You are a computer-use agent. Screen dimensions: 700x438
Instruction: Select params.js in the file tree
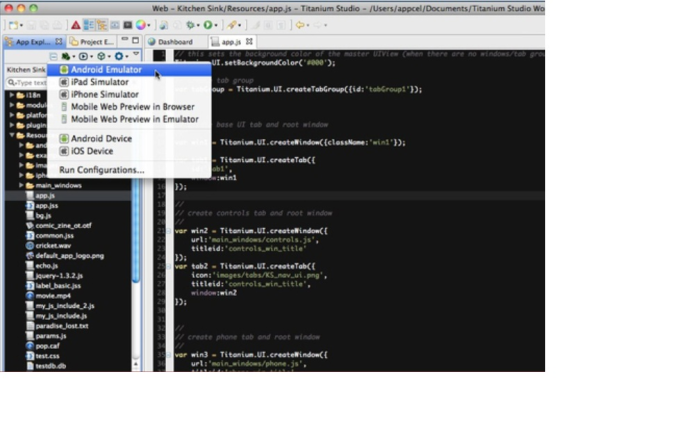(51, 336)
